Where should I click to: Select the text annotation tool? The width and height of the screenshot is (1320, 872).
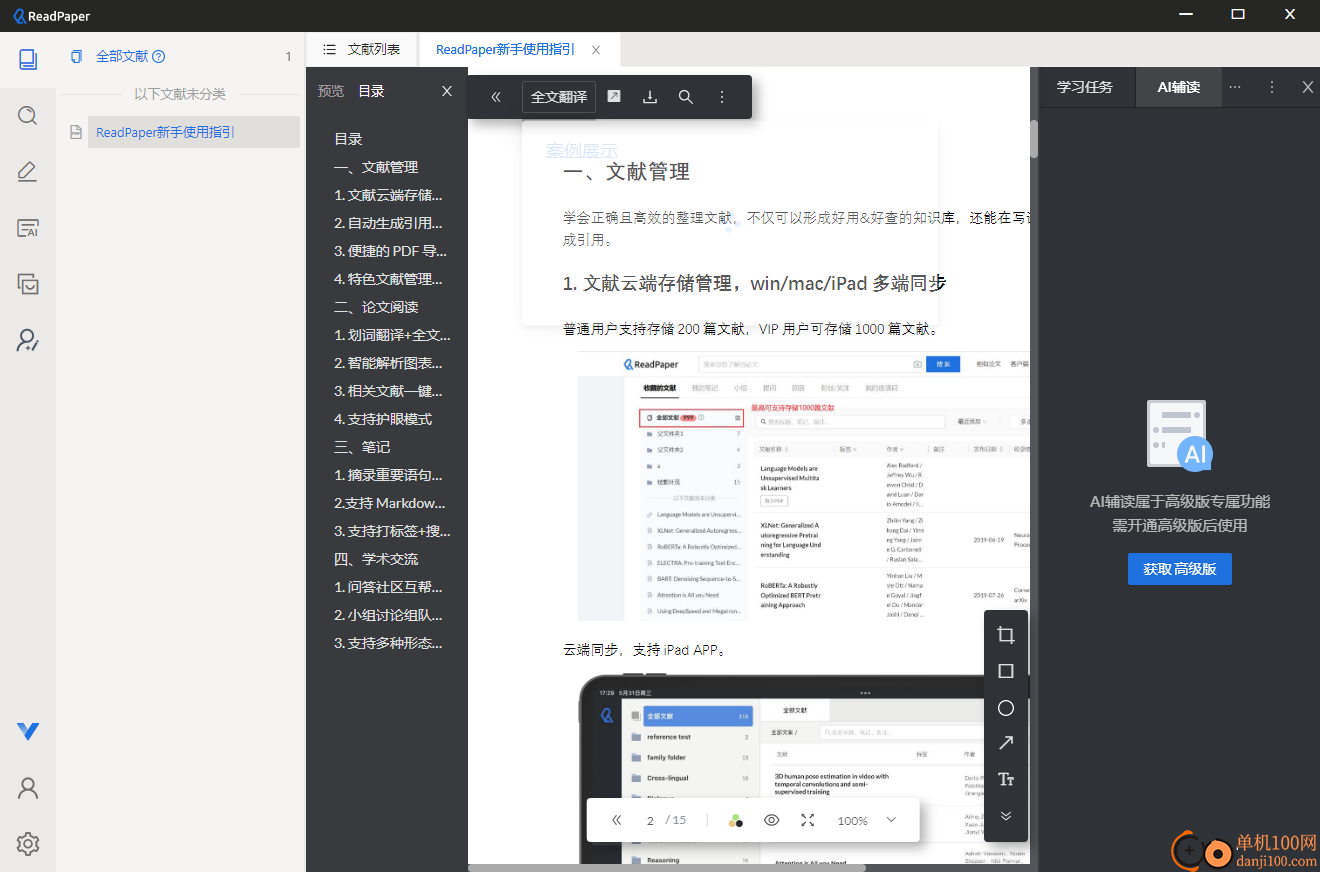pos(1006,779)
